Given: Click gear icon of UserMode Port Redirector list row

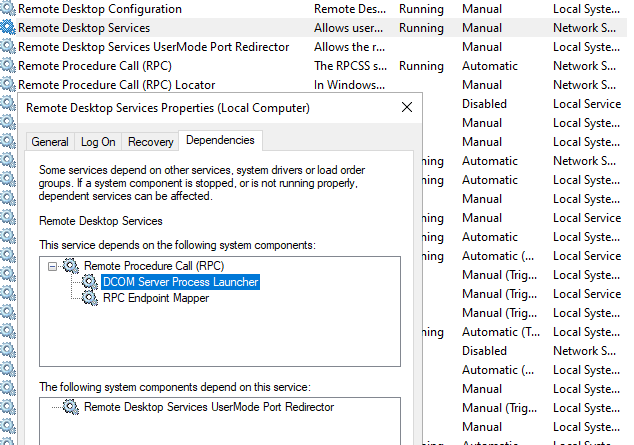Looking at the screenshot, I should 8,46.
